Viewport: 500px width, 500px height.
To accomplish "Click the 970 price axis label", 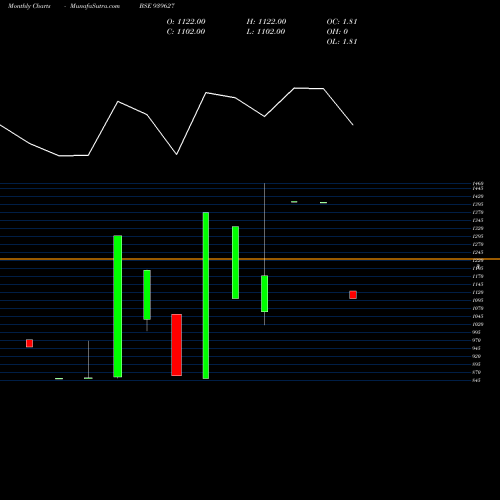I will click(x=477, y=340).
